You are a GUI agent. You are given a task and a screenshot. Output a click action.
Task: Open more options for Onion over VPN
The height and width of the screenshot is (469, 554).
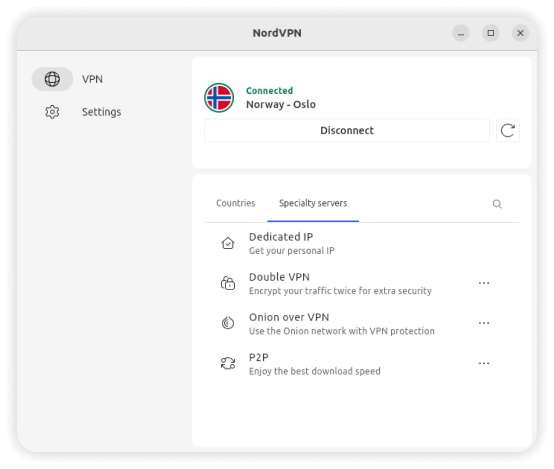coord(484,323)
